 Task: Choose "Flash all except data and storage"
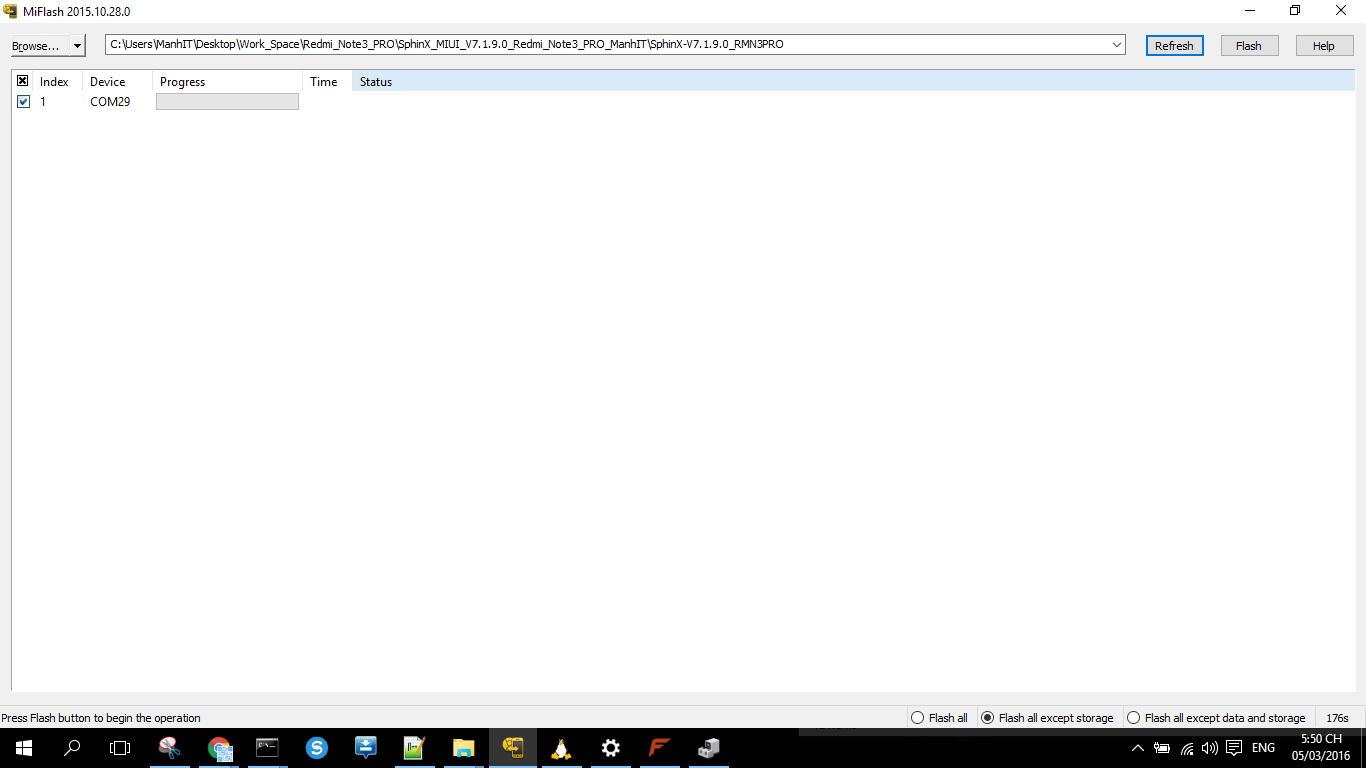pos(1134,718)
